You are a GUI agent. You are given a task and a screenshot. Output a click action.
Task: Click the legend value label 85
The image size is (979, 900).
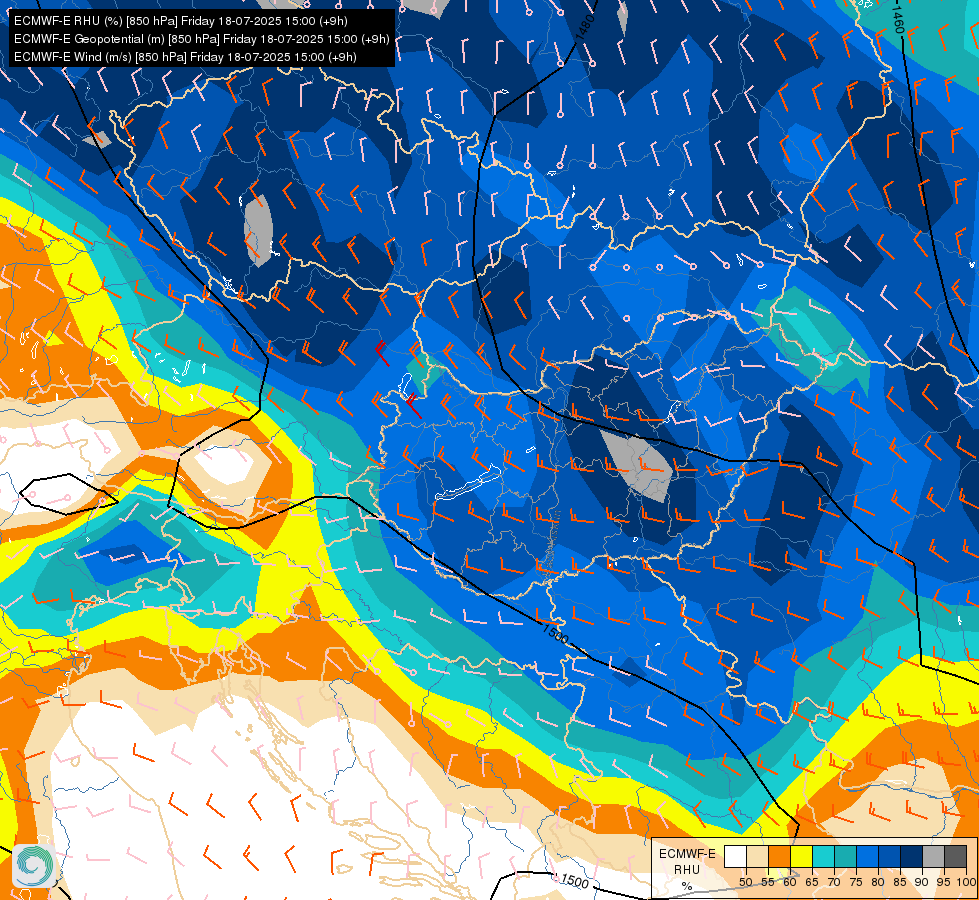coord(900,882)
